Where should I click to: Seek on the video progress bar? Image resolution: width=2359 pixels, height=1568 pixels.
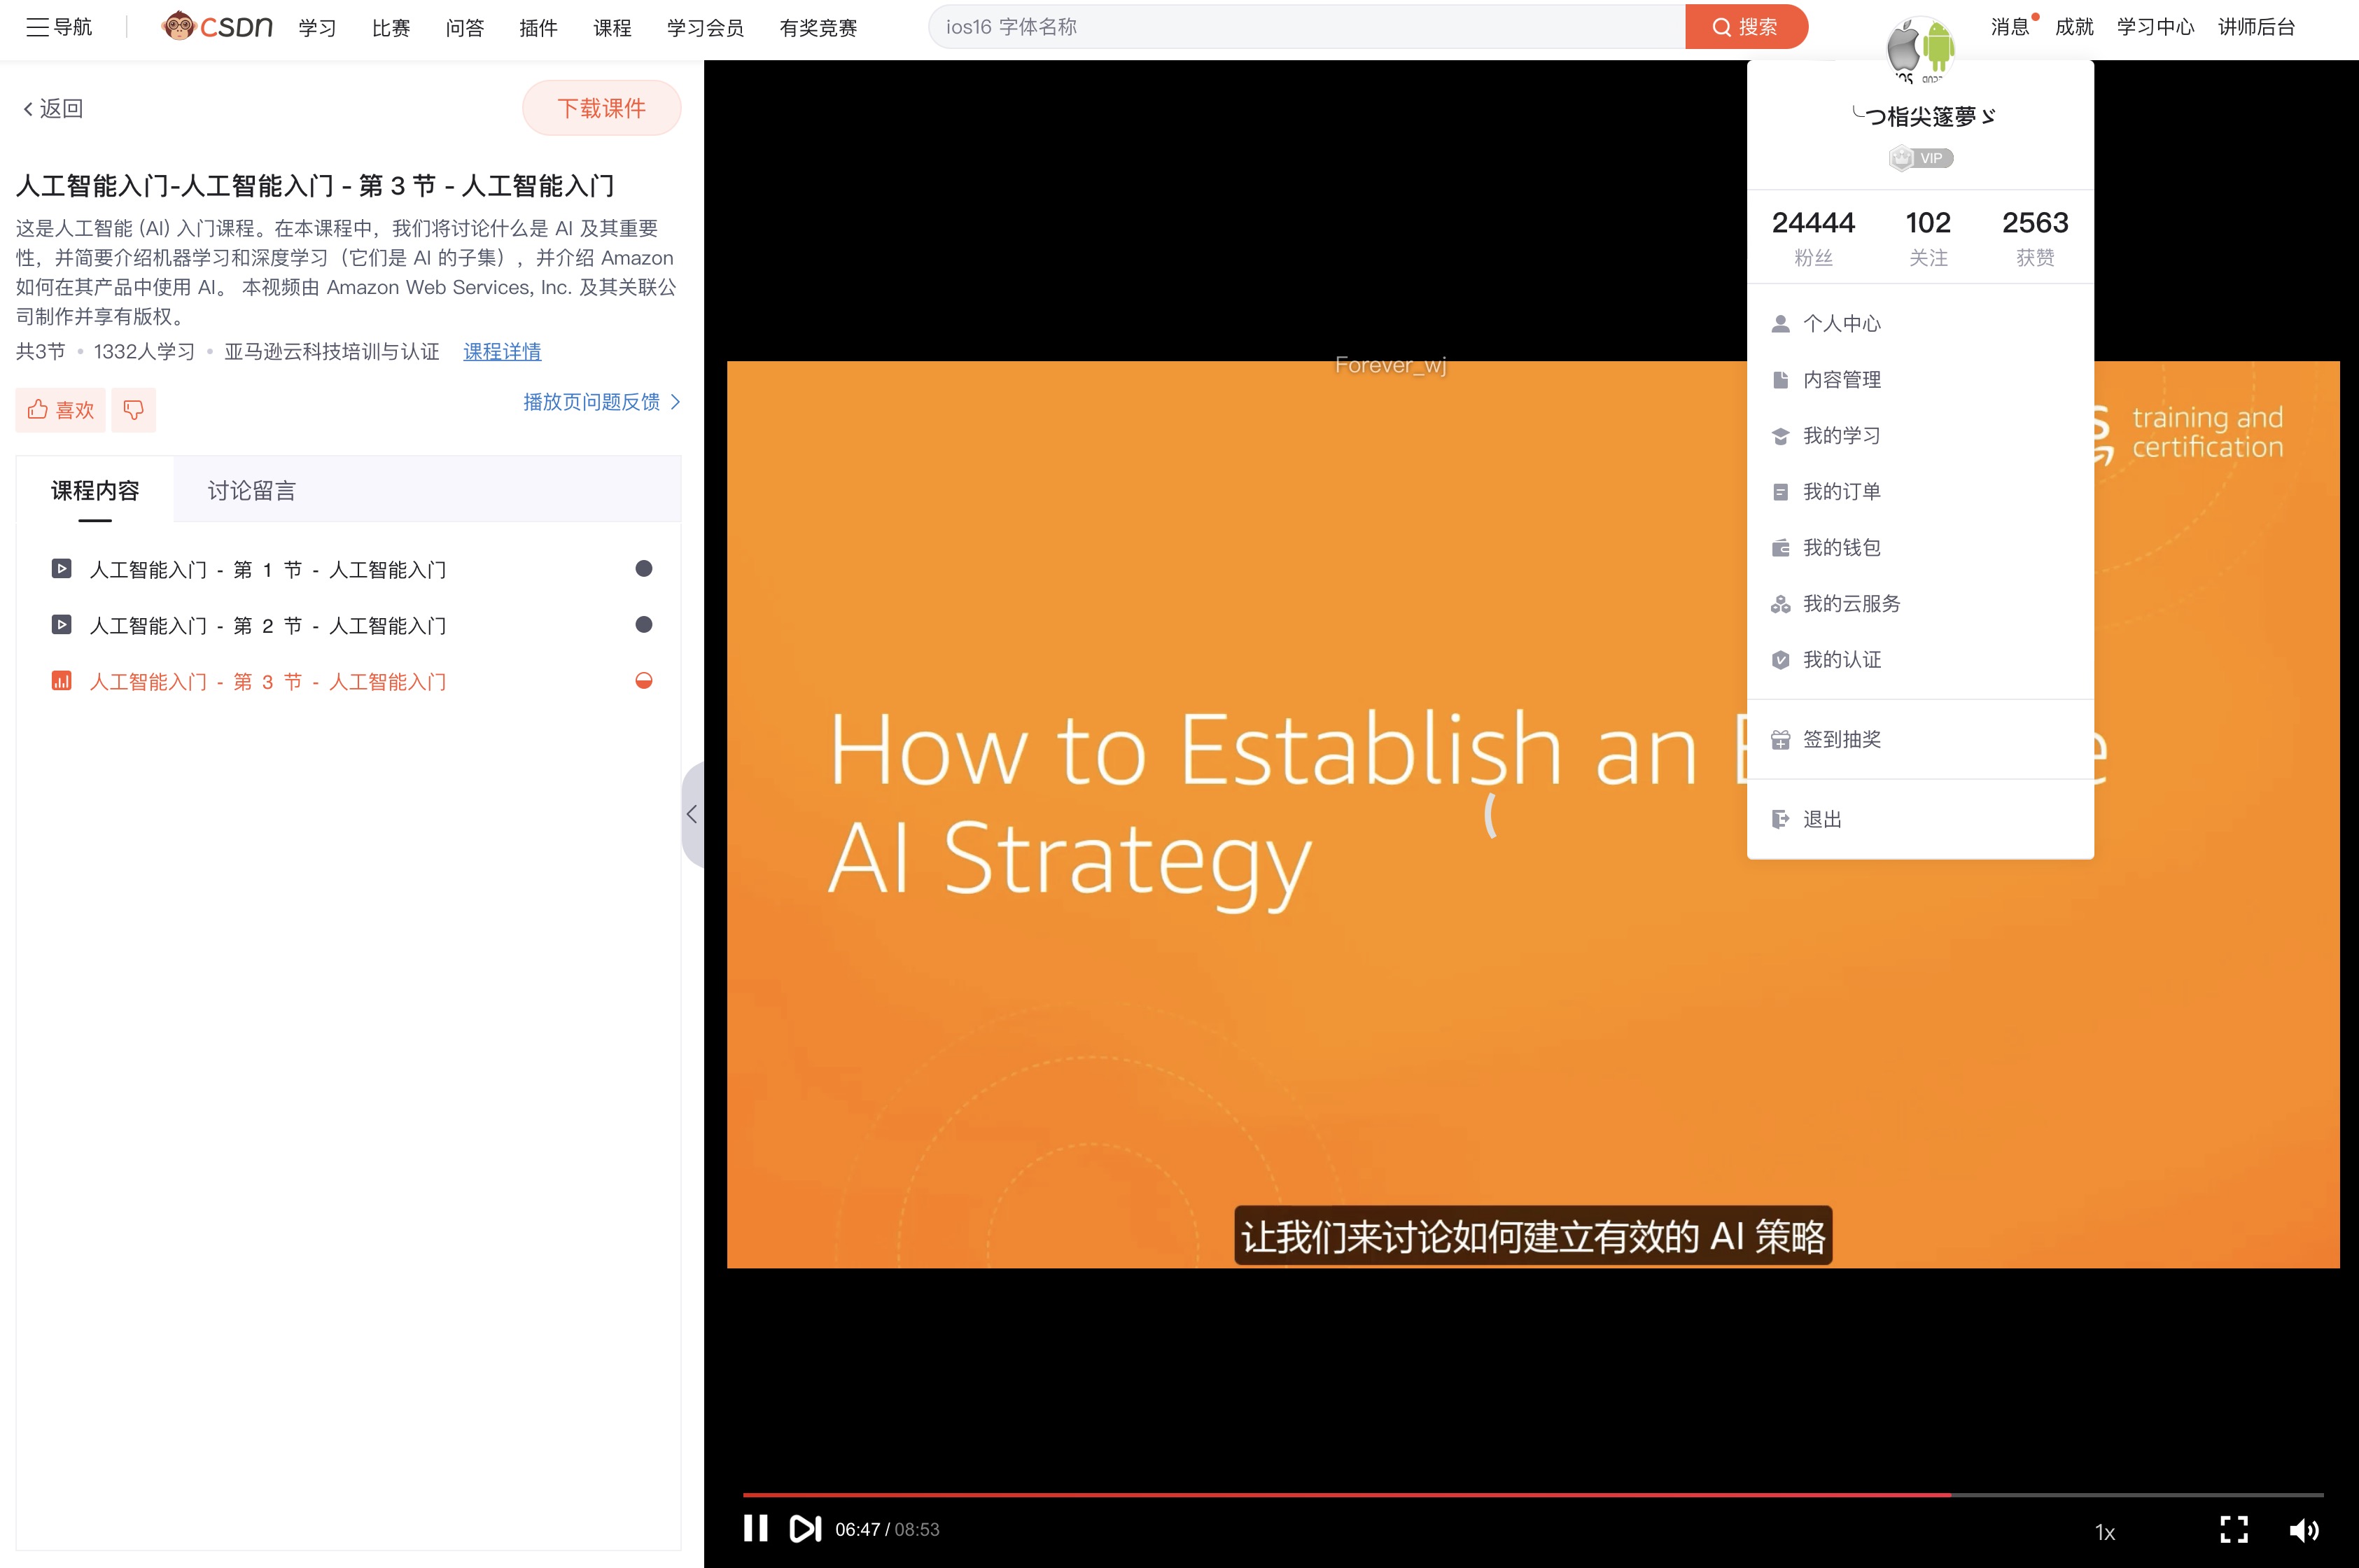pos(1500,1494)
